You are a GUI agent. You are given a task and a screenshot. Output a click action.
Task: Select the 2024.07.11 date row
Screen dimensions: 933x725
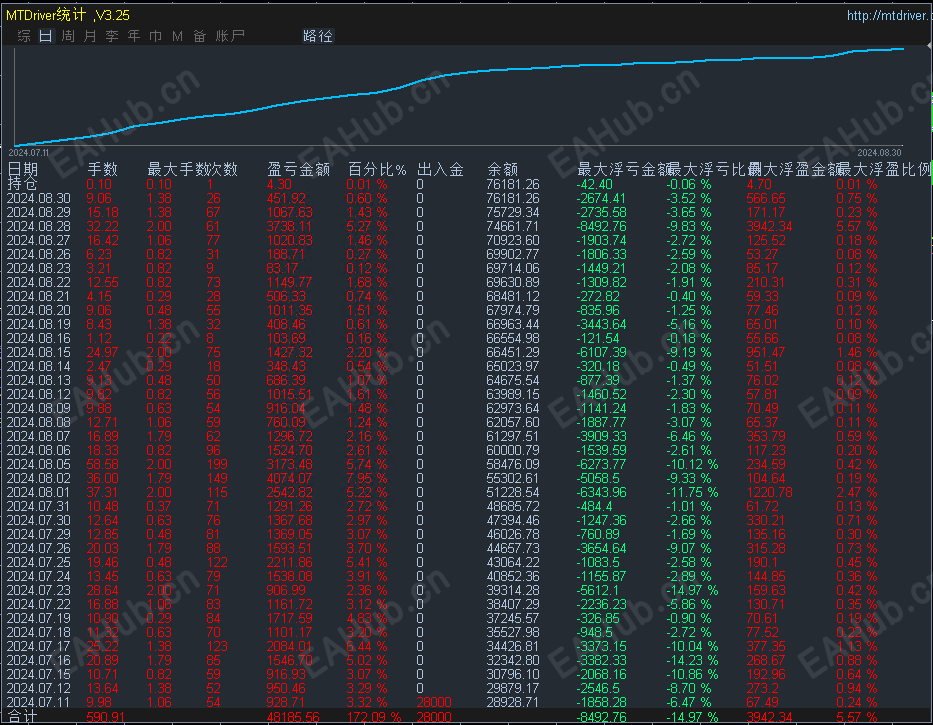[x=39, y=702]
